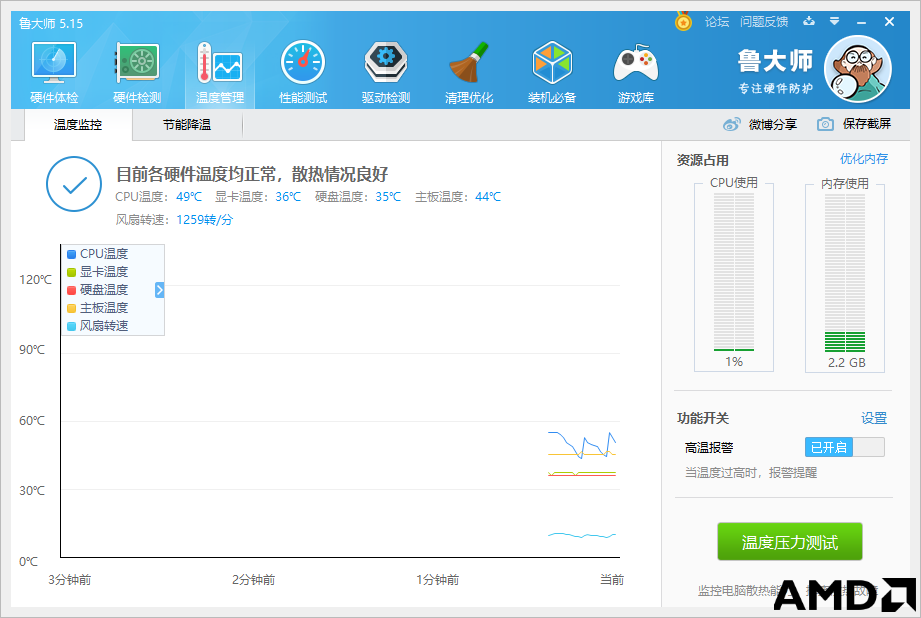Click the 鲁大师 mascot avatar

[x=858, y=69]
